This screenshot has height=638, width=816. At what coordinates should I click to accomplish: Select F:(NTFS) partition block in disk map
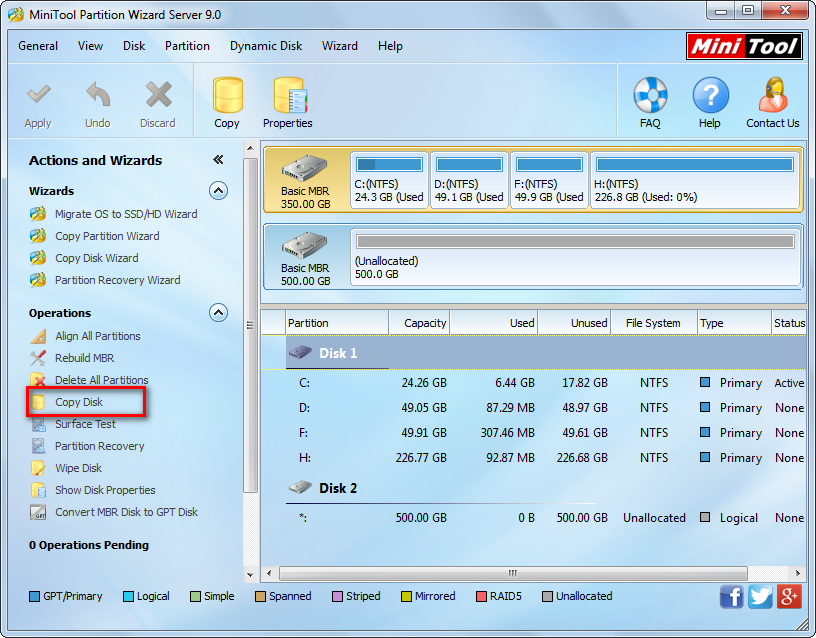tap(550, 180)
